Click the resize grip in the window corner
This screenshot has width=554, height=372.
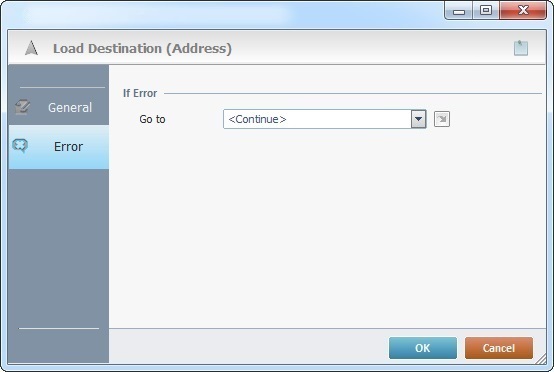point(541,360)
